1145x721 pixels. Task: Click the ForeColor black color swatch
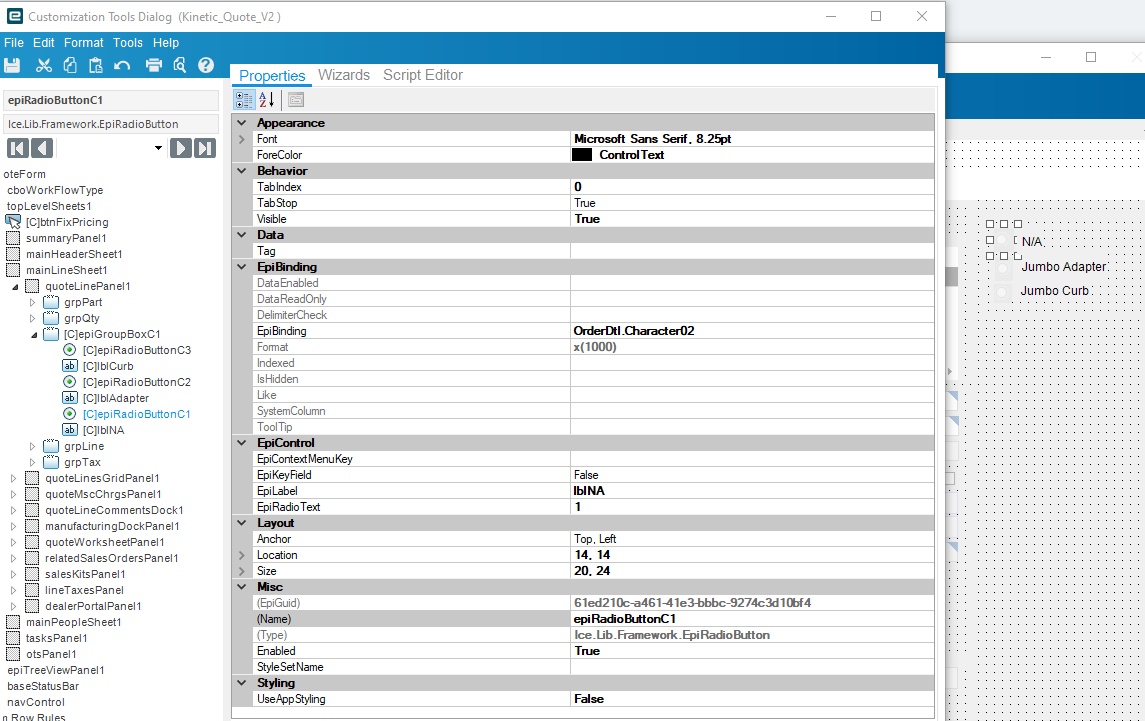point(582,155)
